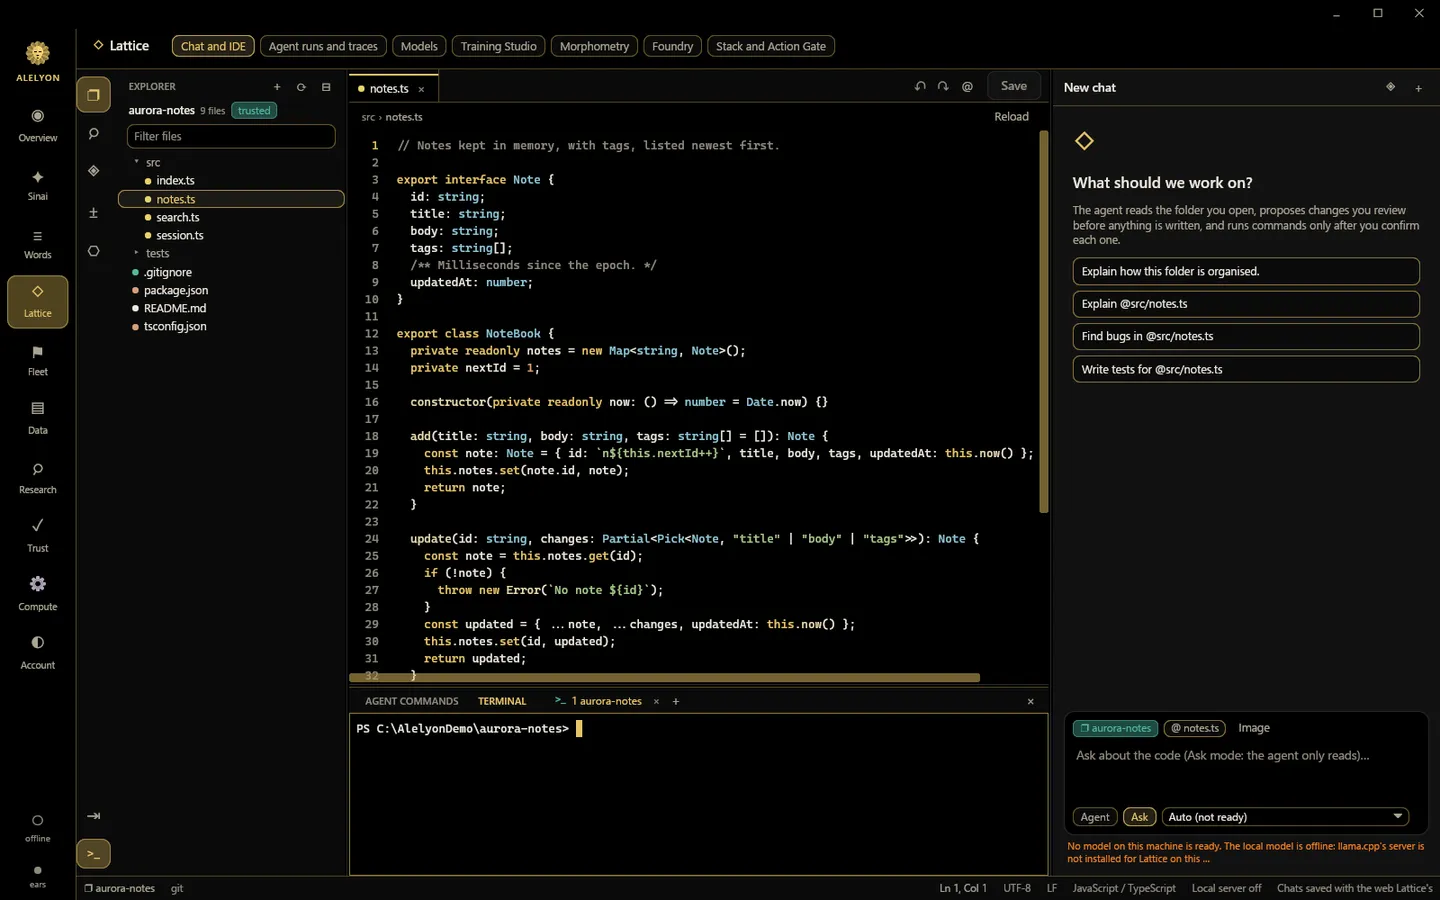Toggle the notes.ts context chip
This screenshot has height=900, width=1440.
[1195, 728]
